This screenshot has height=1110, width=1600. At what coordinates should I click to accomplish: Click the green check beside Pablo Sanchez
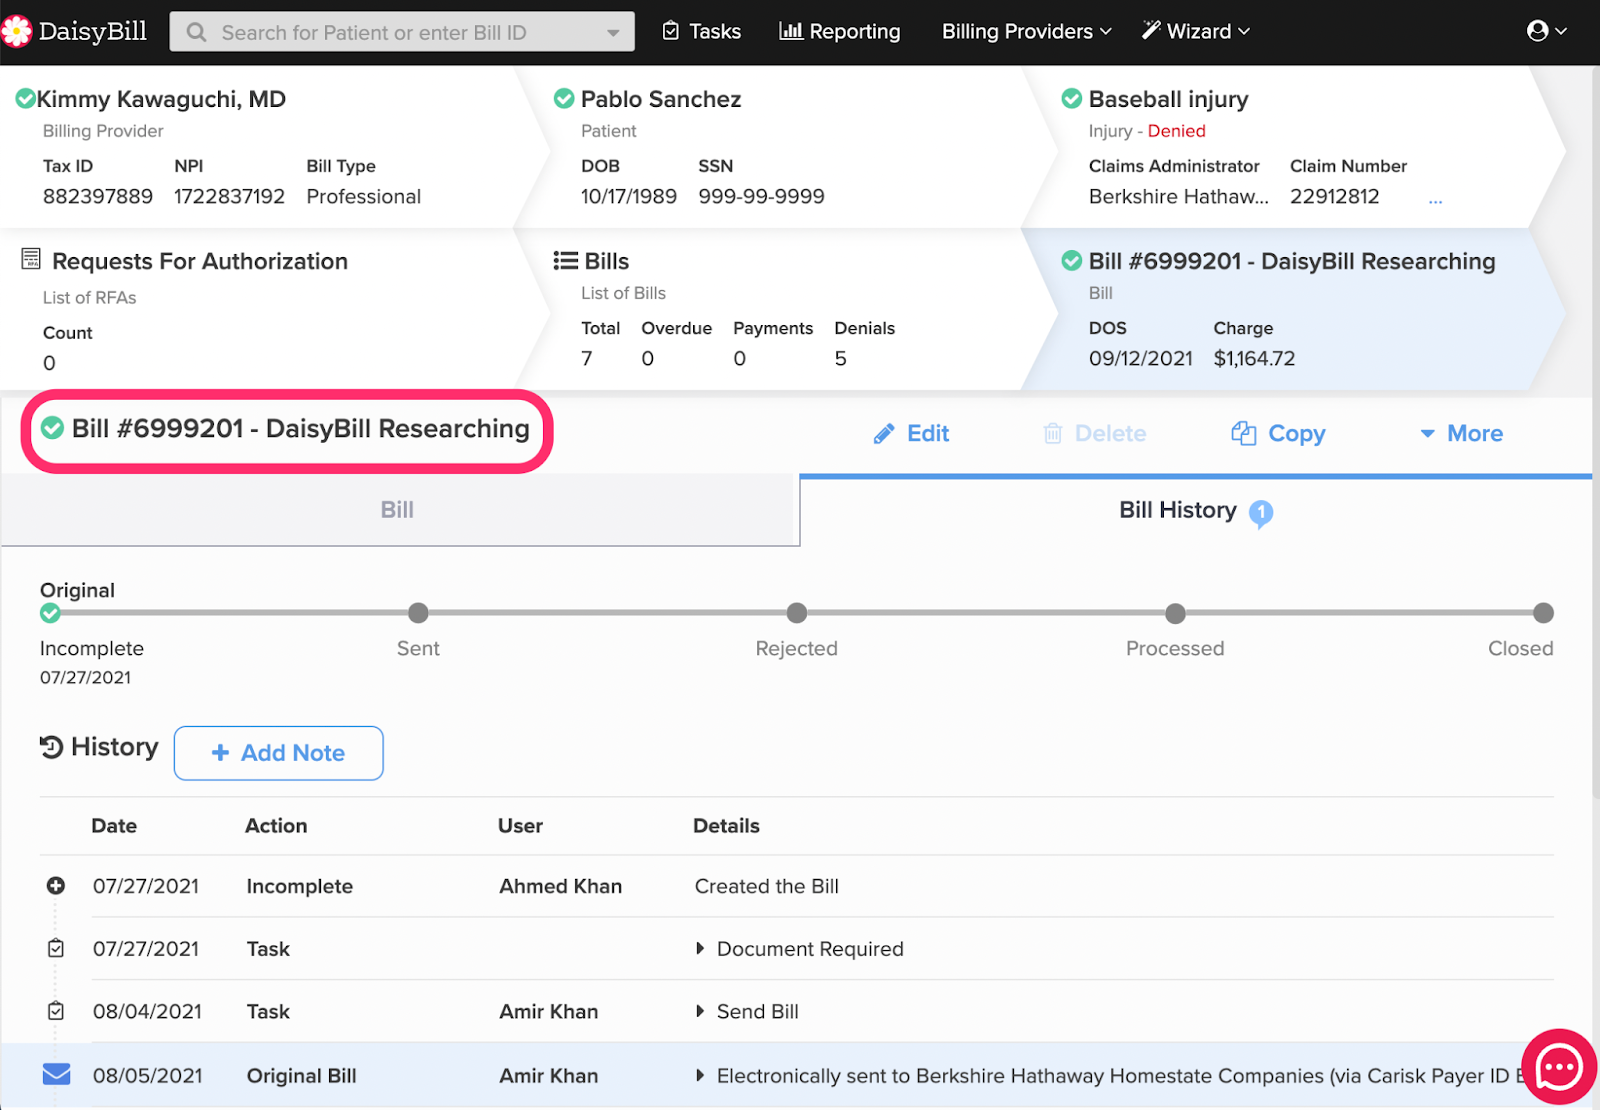(x=564, y=98)
